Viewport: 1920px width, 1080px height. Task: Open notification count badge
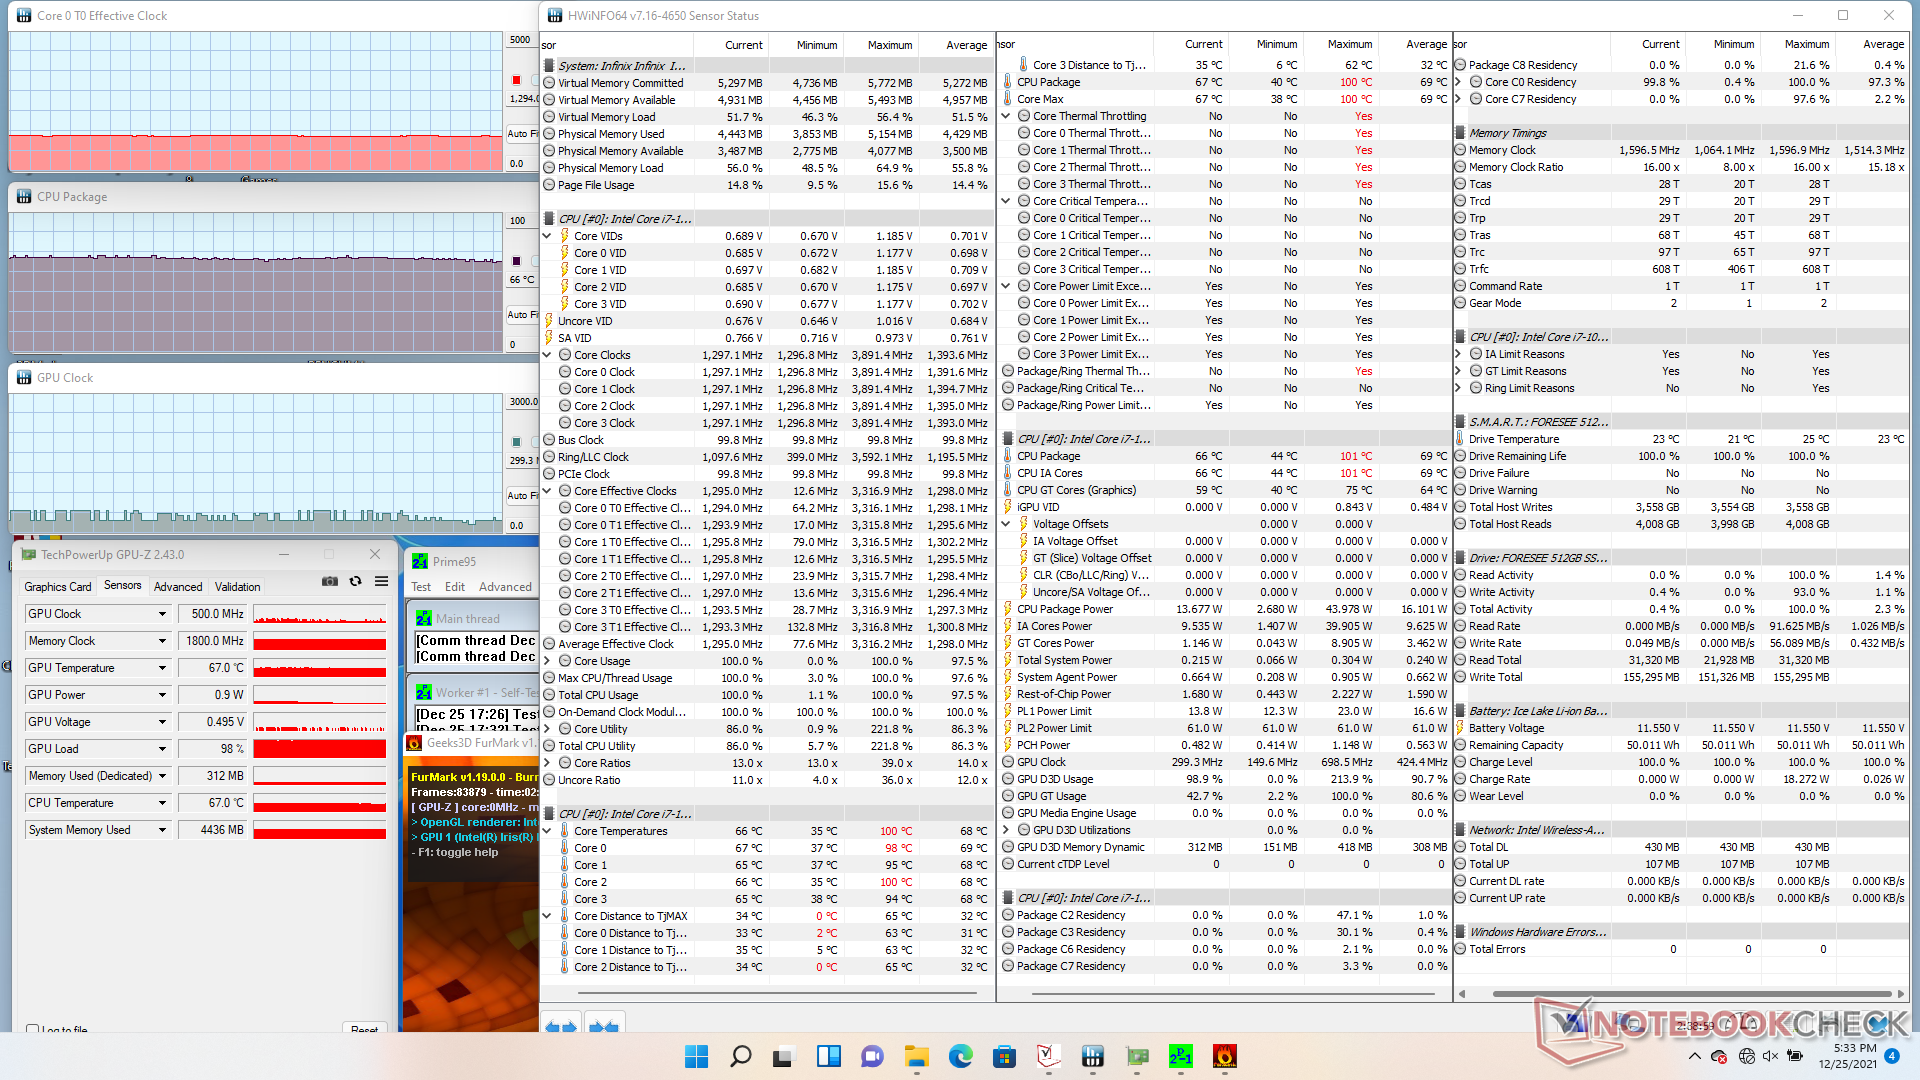1891,1056
